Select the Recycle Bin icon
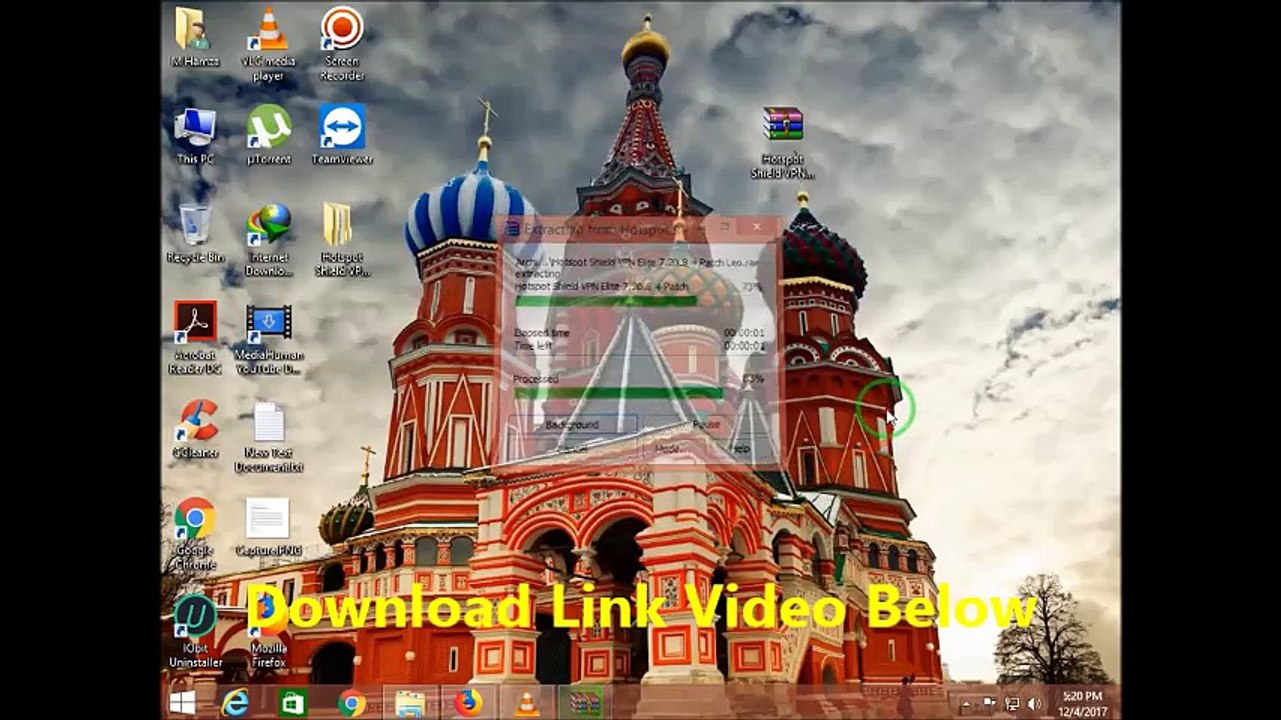This screenshot has height=720, width=1281. click(195, 226)
